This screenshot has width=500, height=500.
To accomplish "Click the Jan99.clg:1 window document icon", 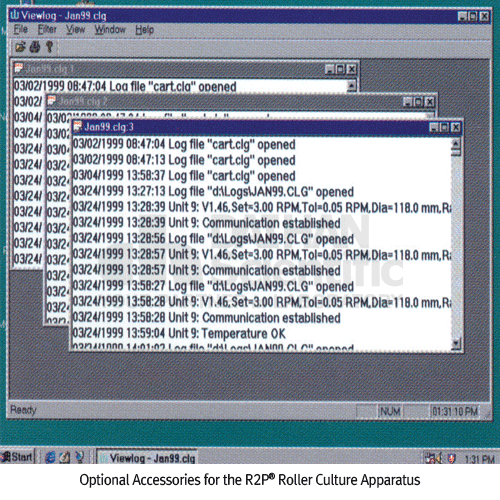I will coord(19,68).
